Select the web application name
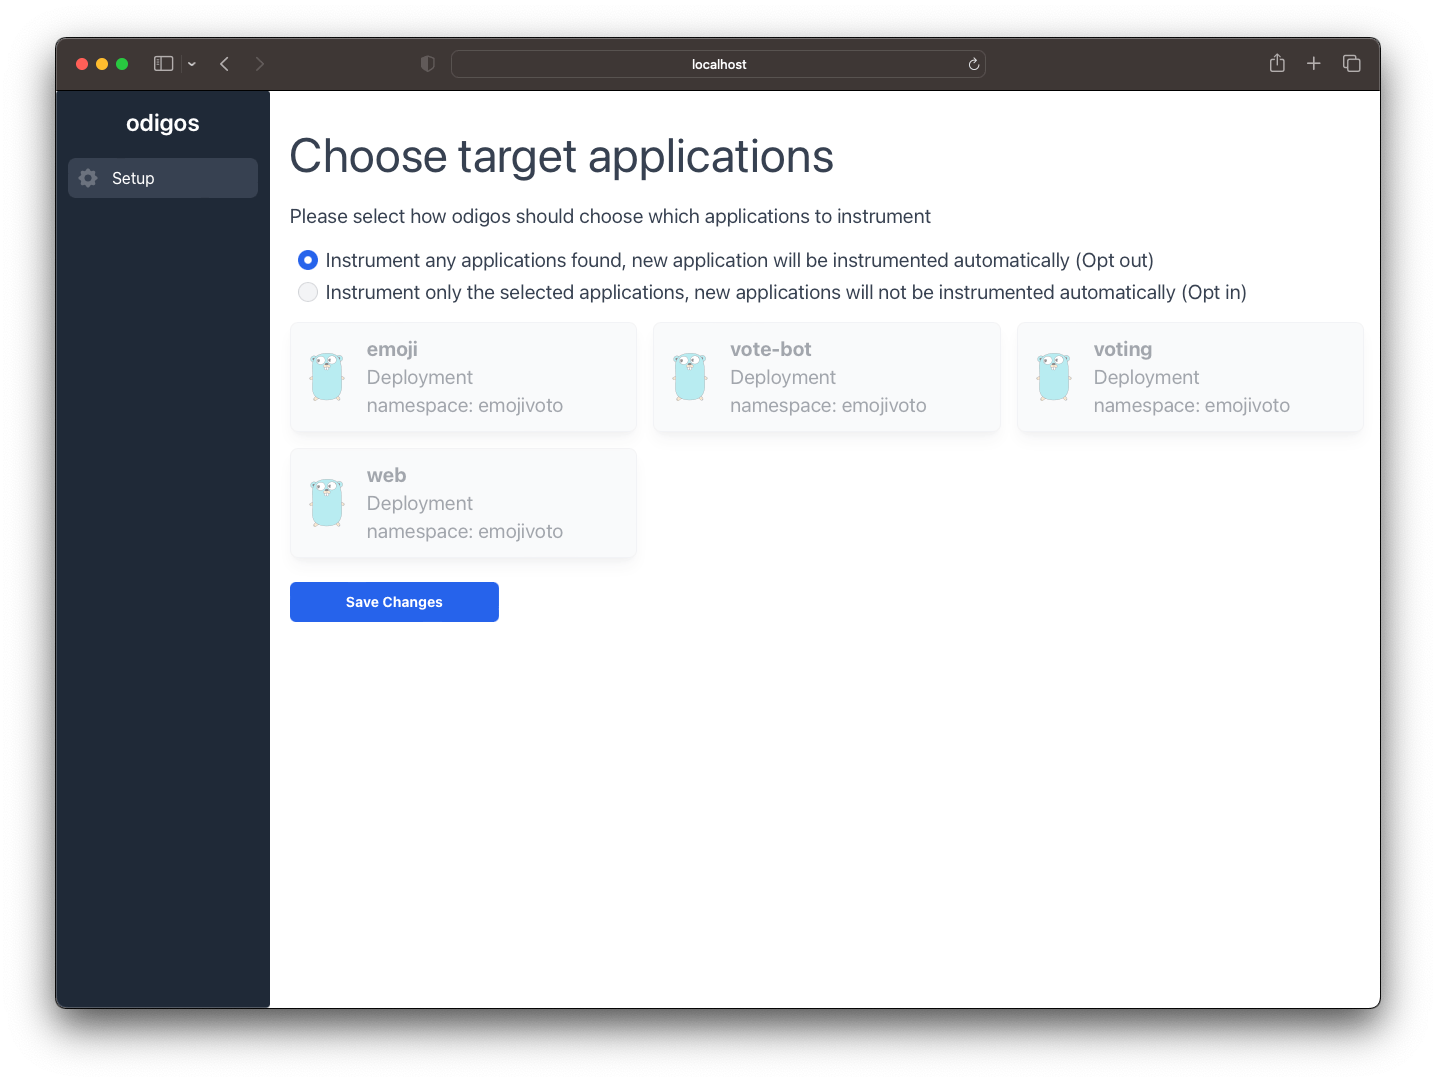This screenshot has width=1436, height=1082. (x=386, y=475)
